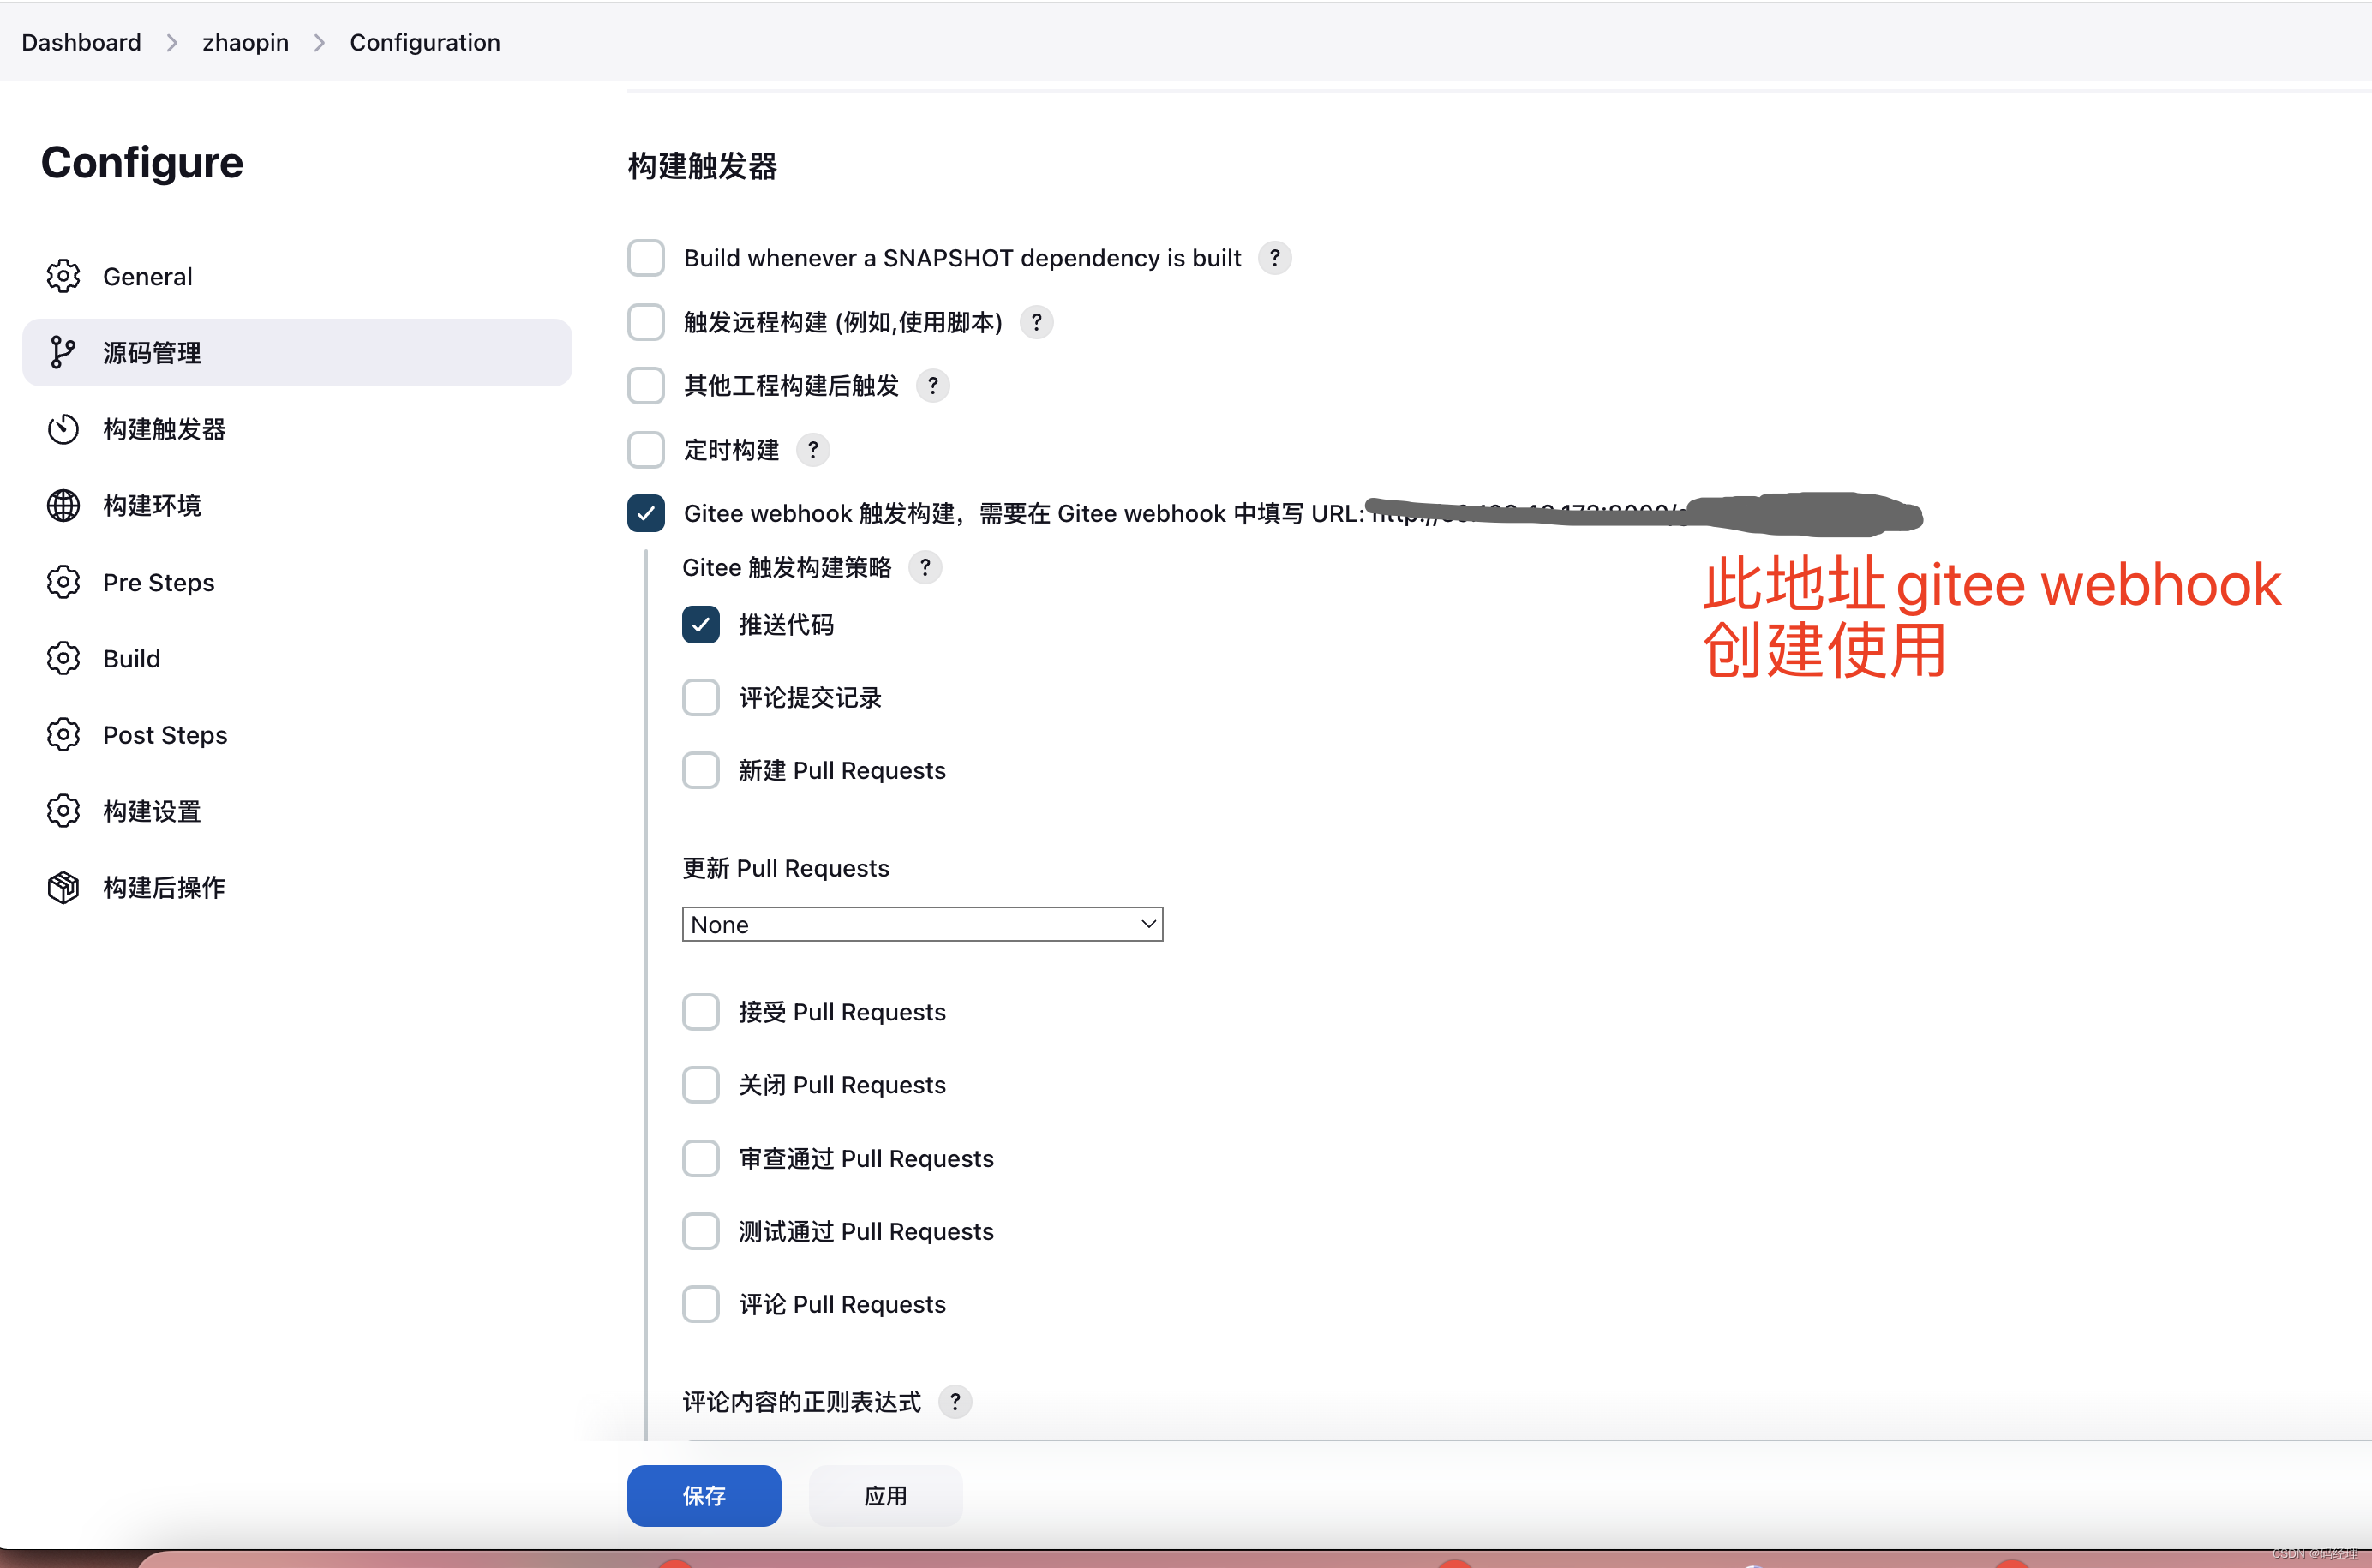The width and height of the screenshot is (2372, 1568).
Task: Click chevron separator after zhaopin breadcrumb
Action: click(x=319, y=42)
